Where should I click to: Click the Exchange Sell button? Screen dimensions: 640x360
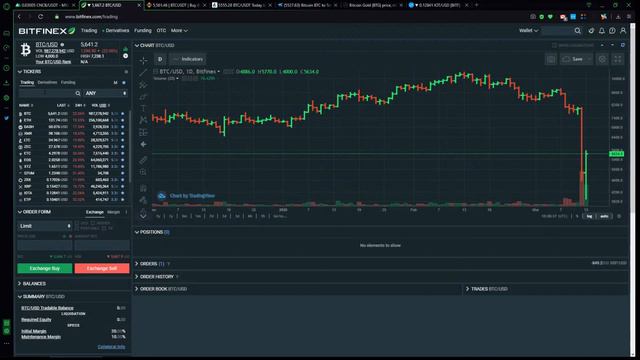(102, 269)
